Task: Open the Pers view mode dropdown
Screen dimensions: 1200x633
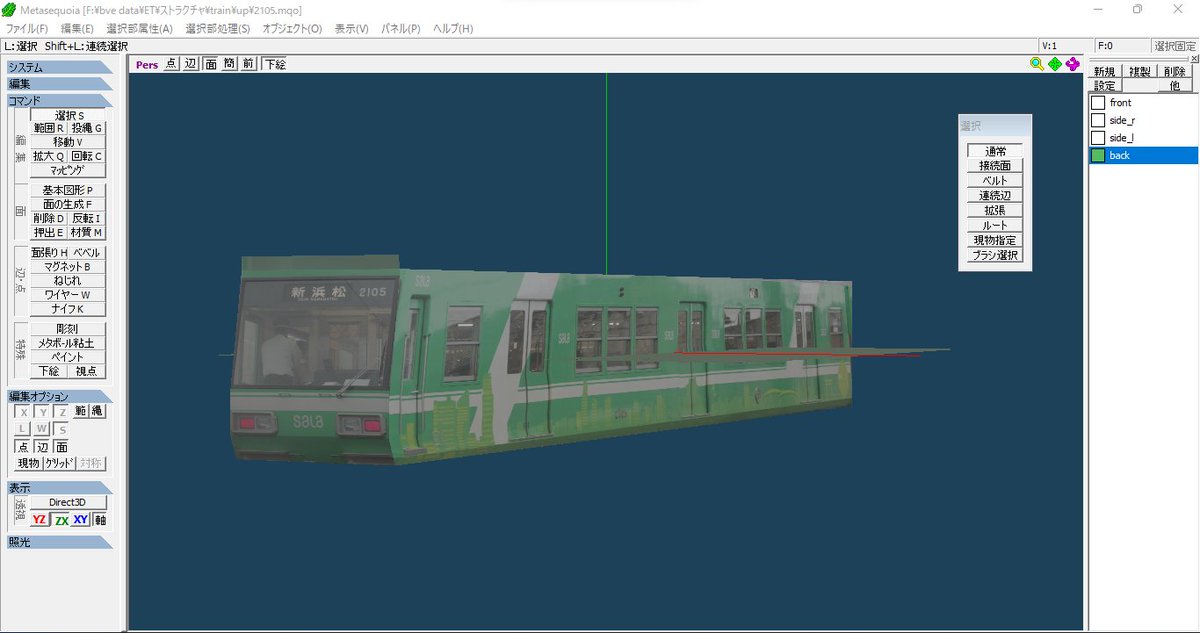Action: [x=147, y=64]
